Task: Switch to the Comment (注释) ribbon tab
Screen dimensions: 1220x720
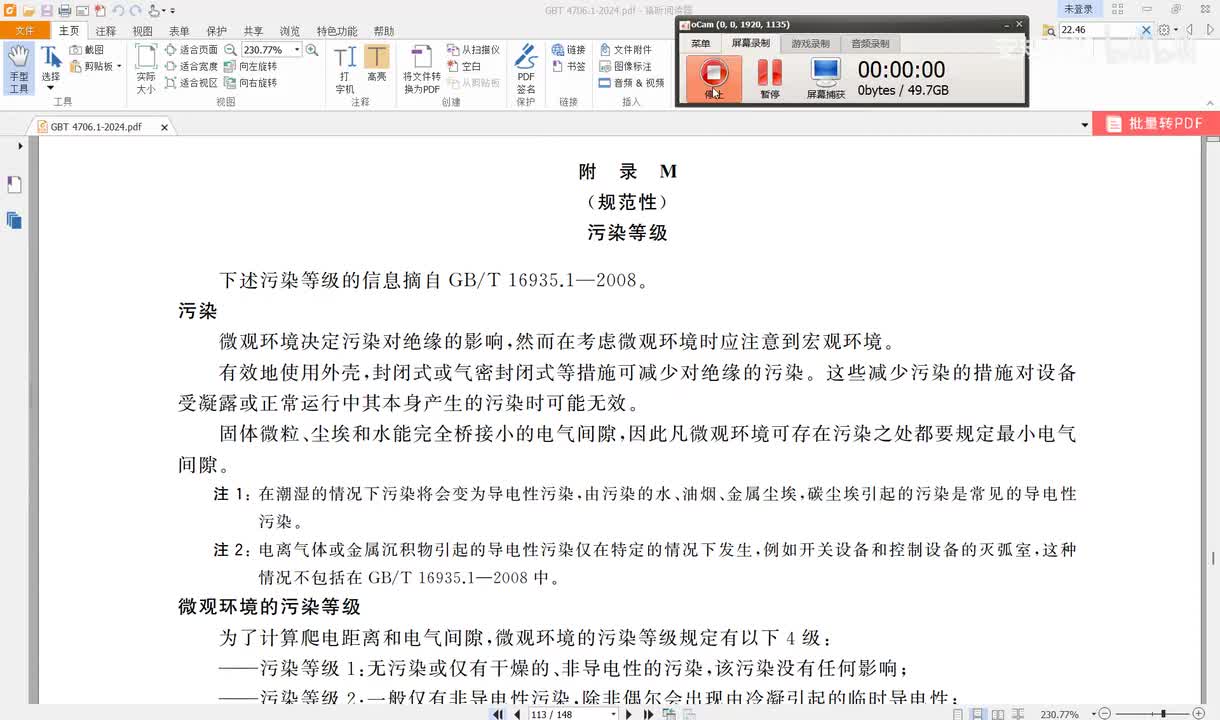Action: click(106, 31)
